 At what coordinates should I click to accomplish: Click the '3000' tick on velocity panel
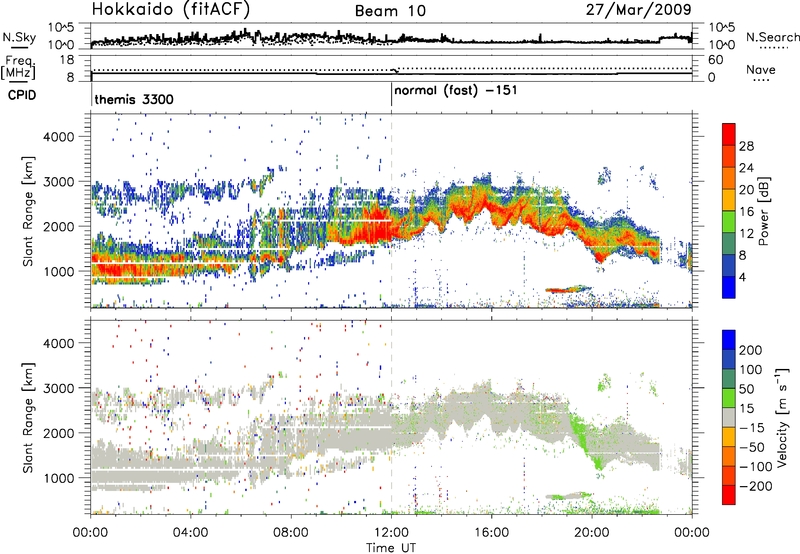click(59, 388)
